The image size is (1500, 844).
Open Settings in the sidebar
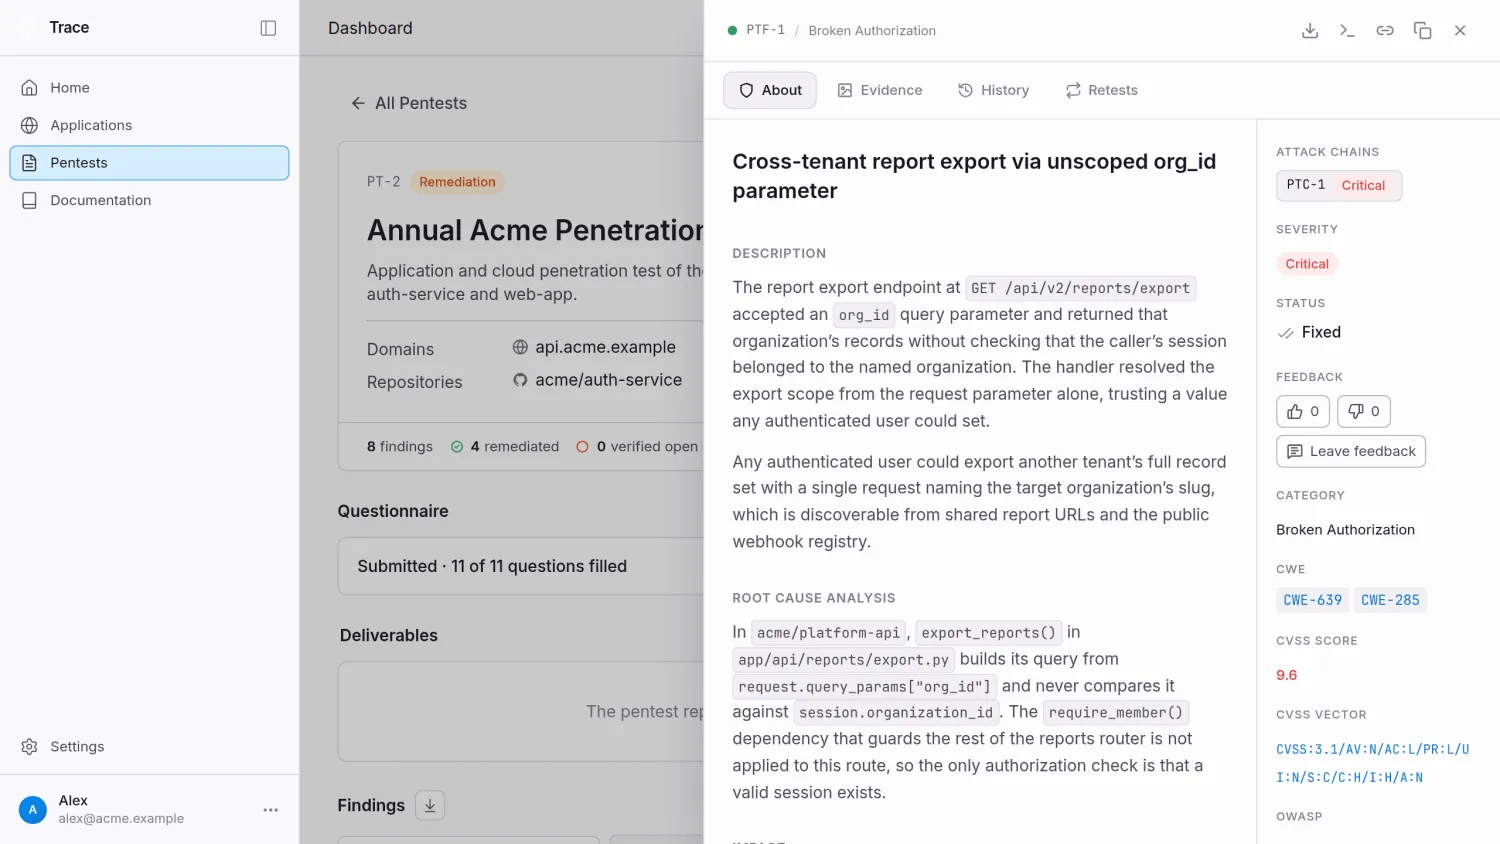click(149, 747)
